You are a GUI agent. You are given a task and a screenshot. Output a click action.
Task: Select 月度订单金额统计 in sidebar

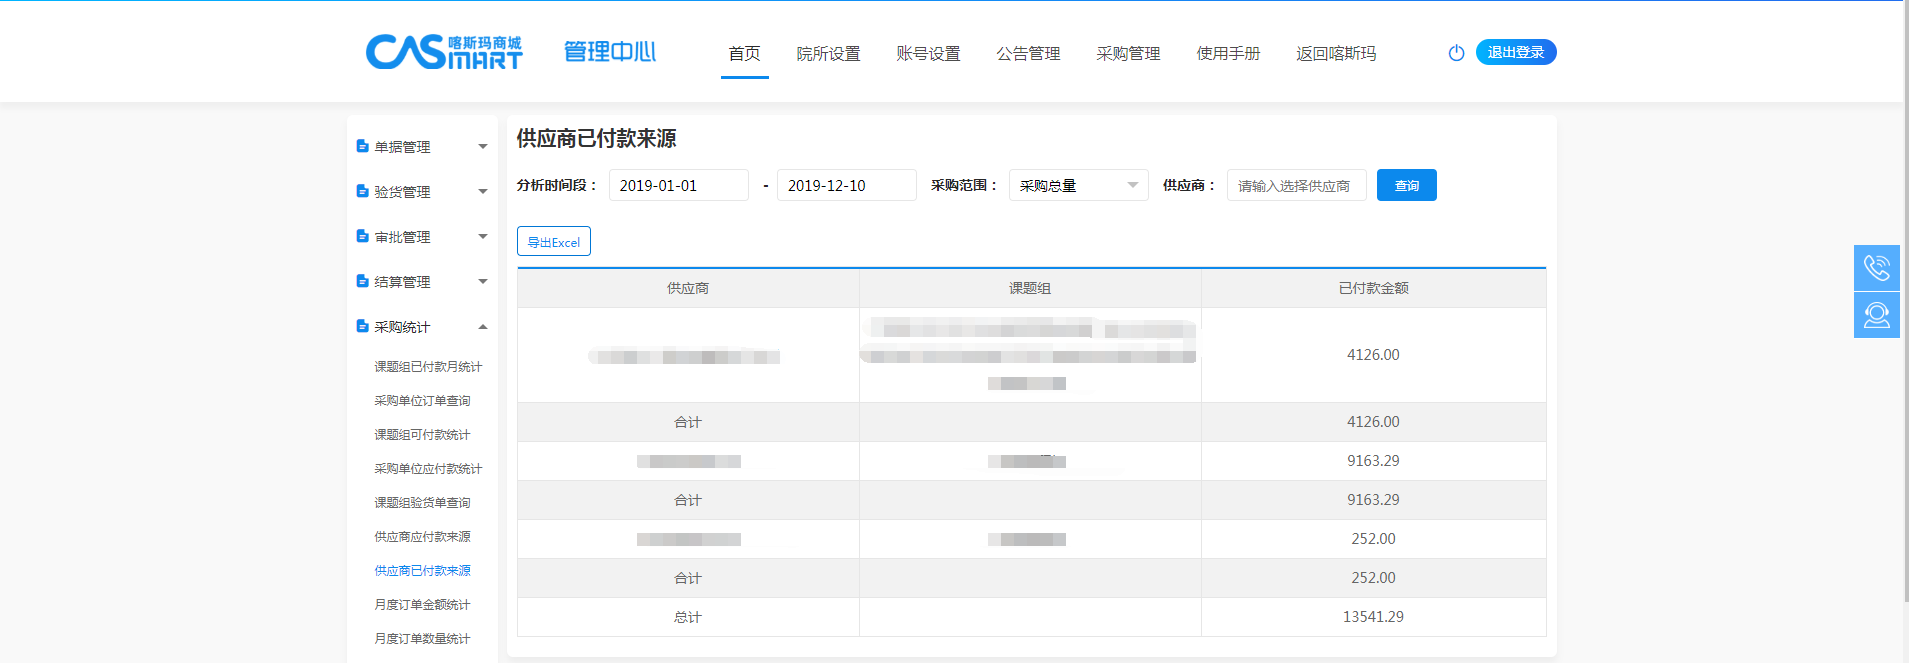(x=422, y=605)
